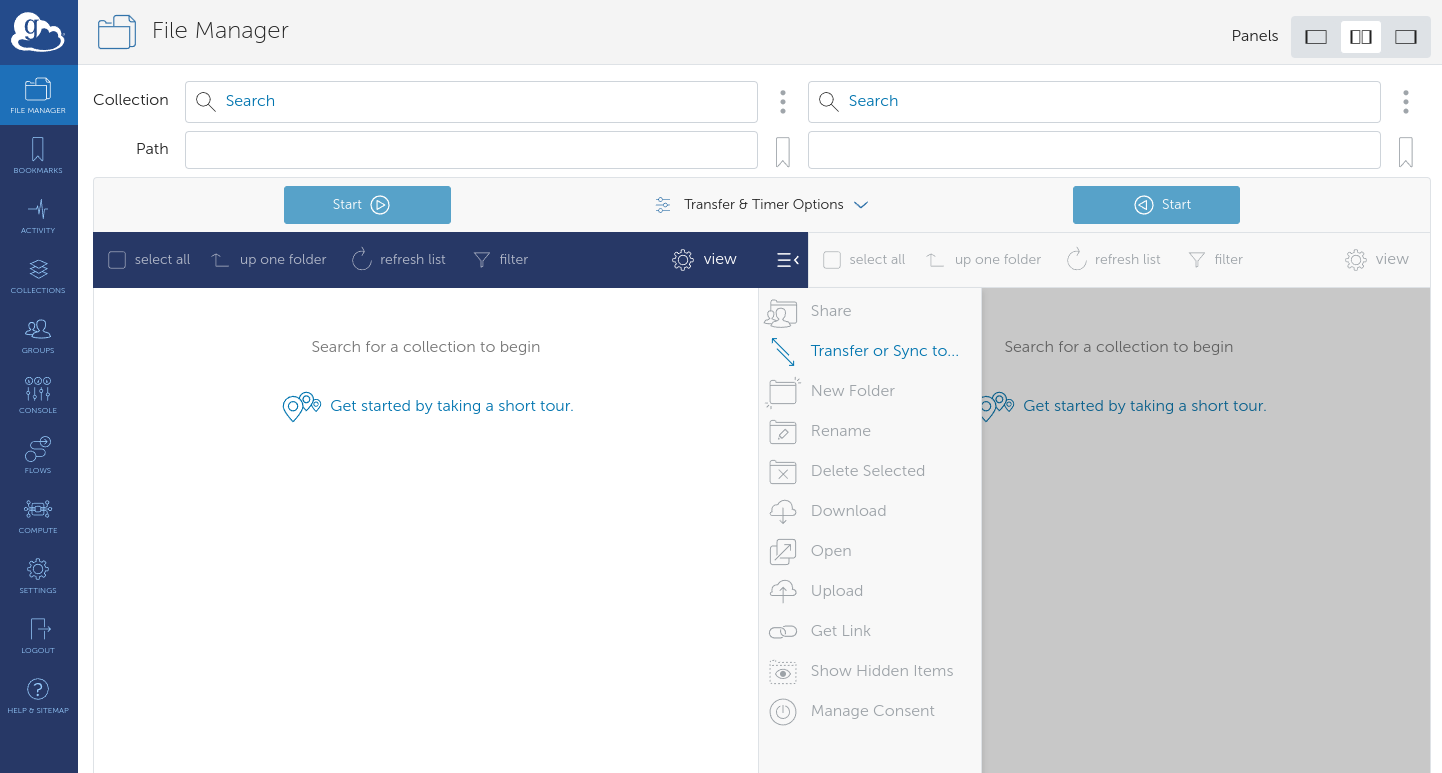
Task: Open Bookmarks in the sidebar
Action: tap(38, 157)
